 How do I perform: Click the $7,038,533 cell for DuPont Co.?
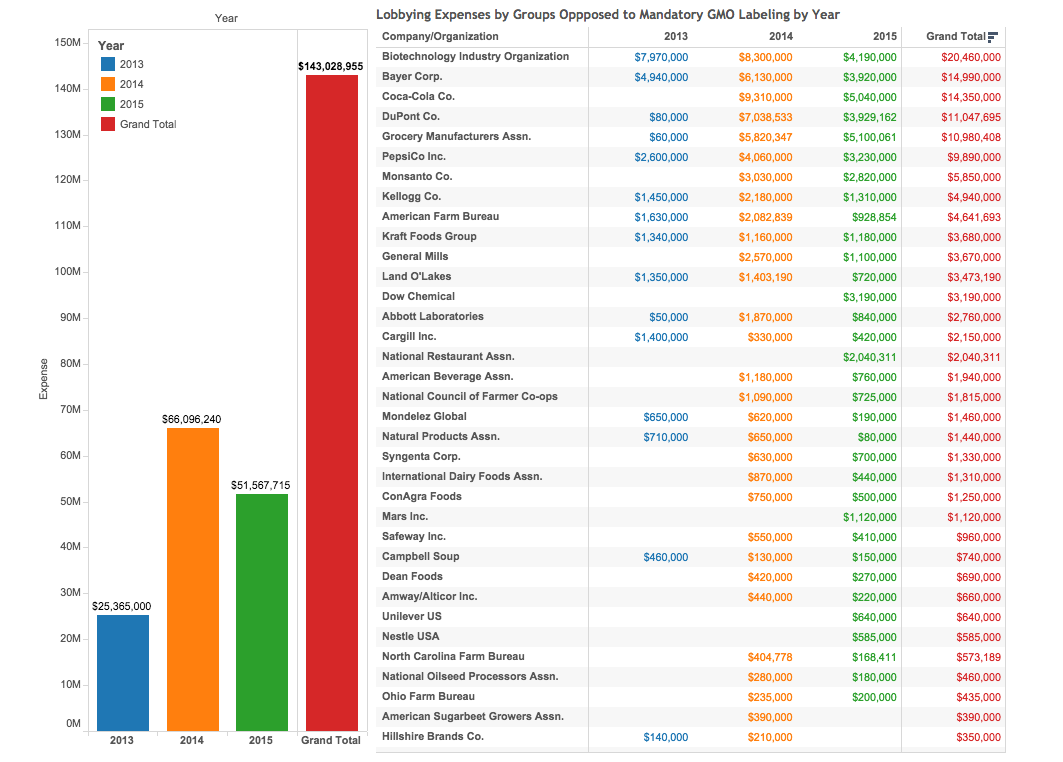765,117
